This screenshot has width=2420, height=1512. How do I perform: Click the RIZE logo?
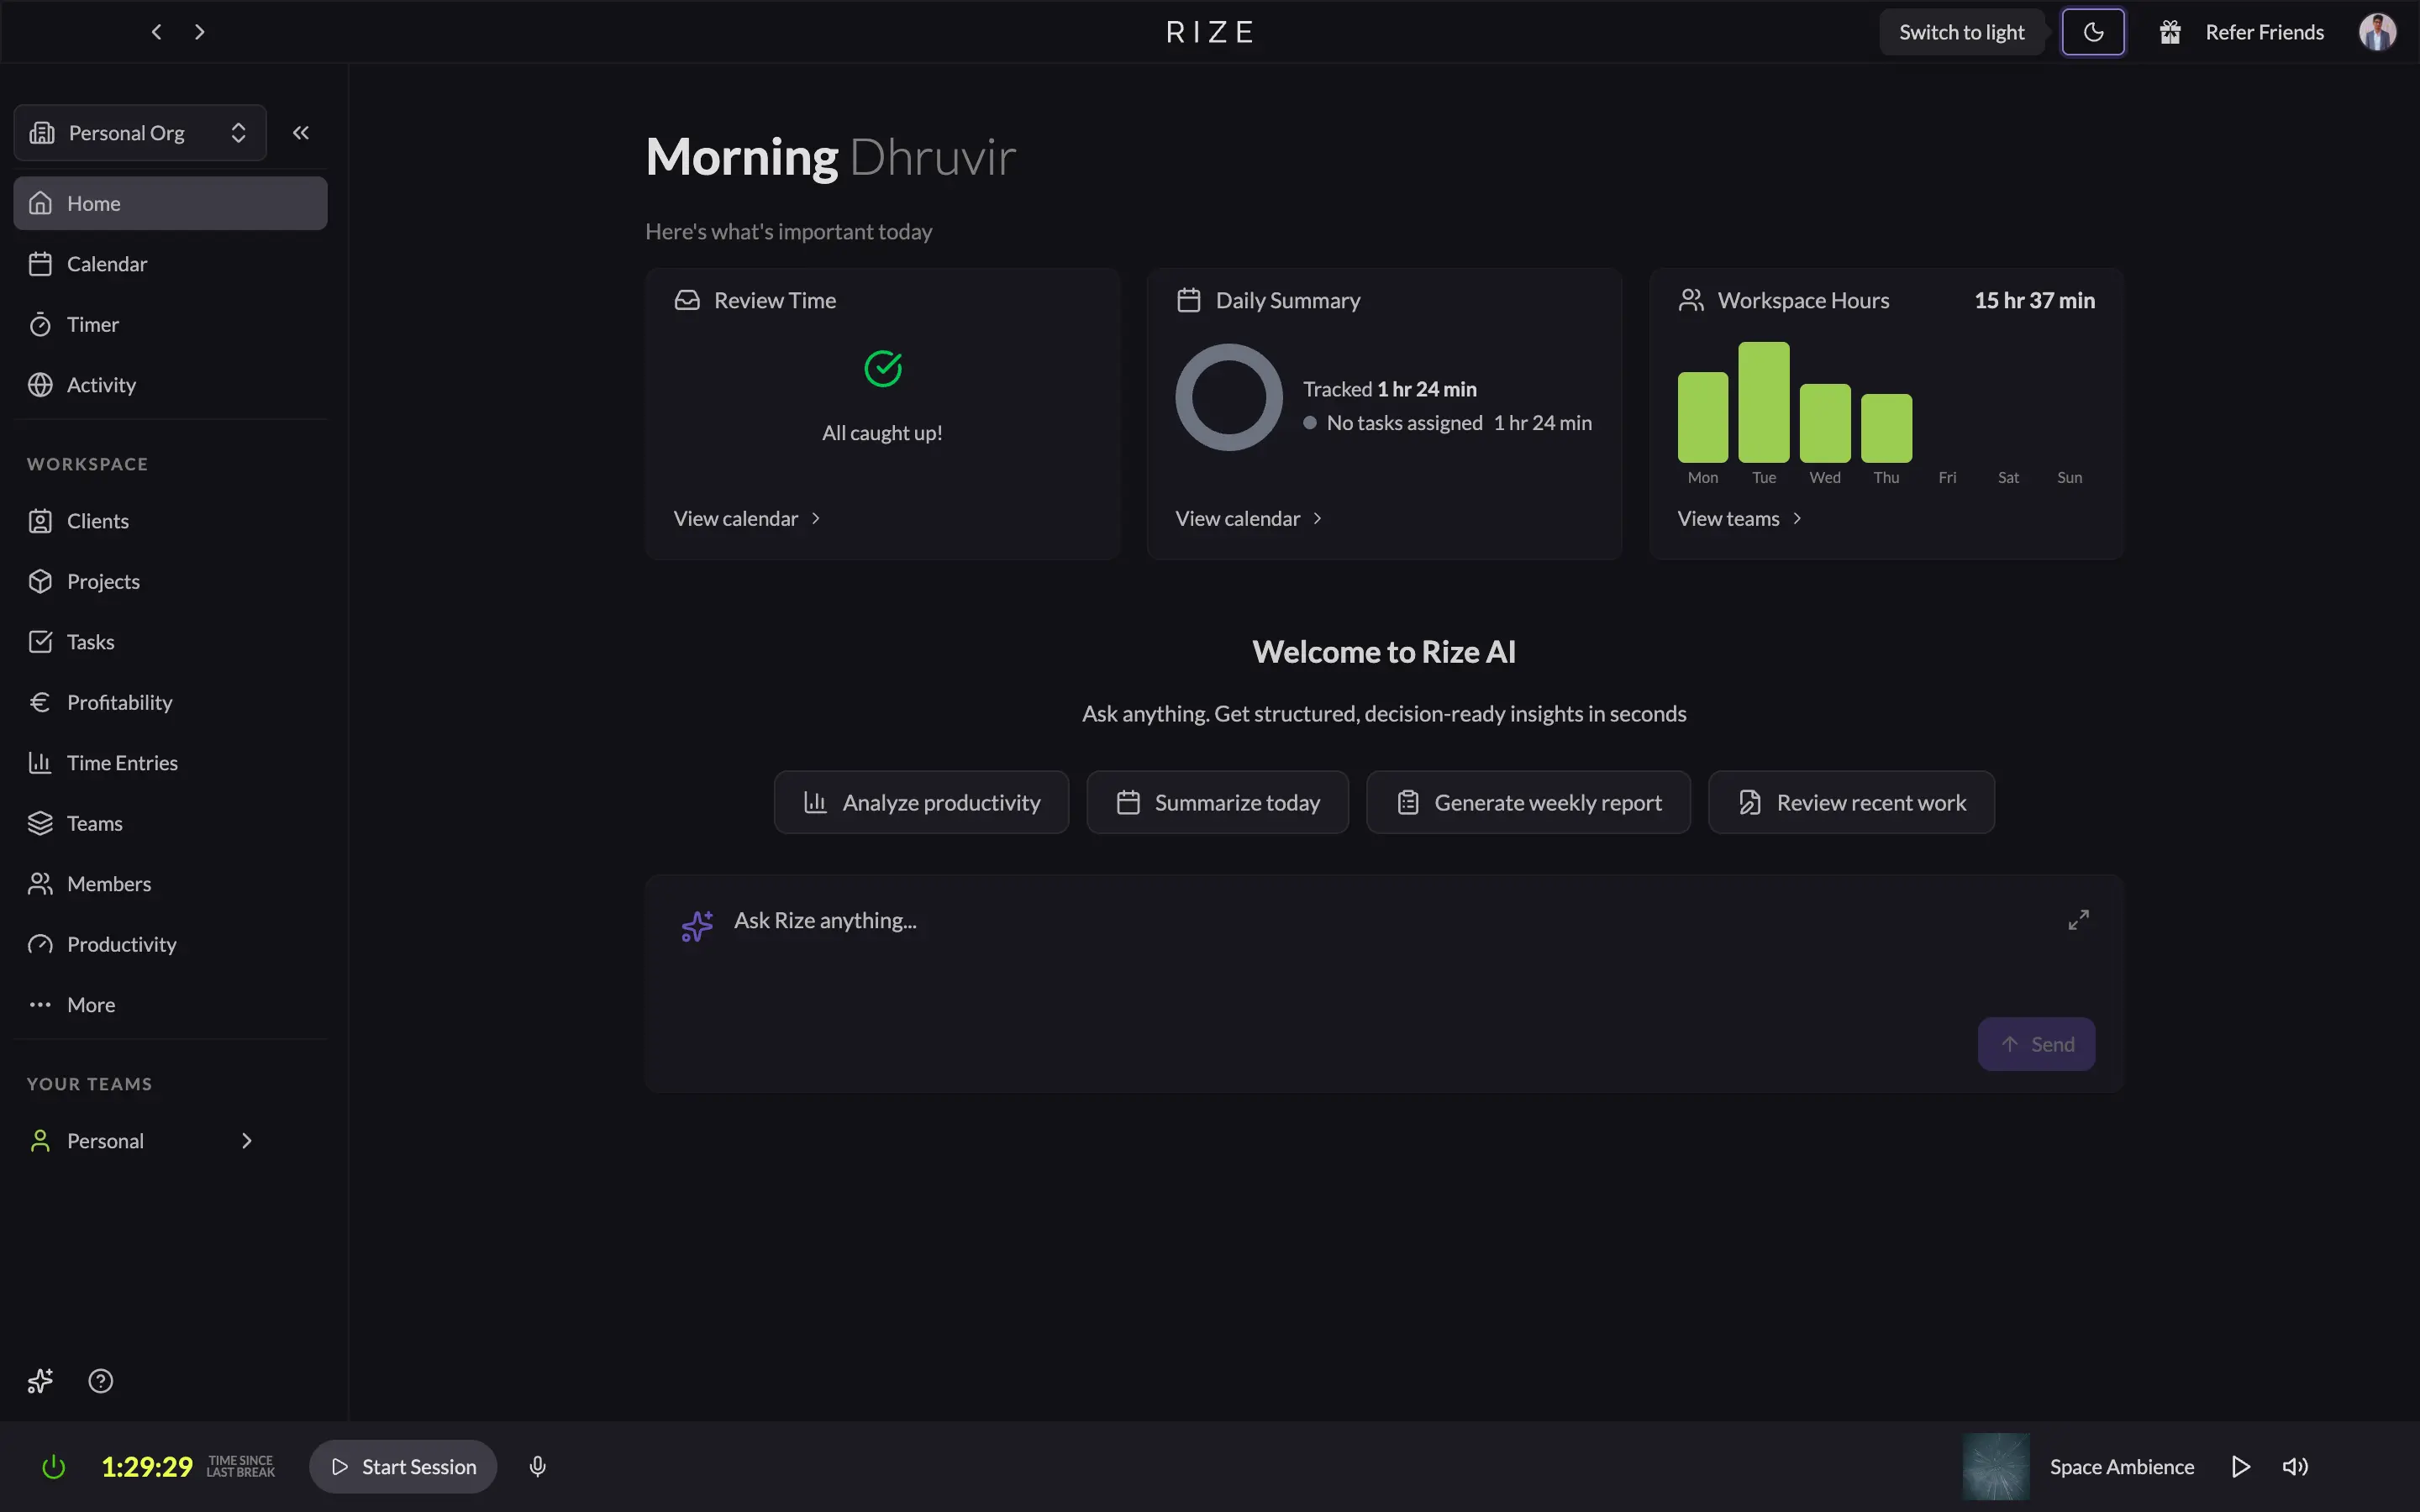[x=1210, y=32]
